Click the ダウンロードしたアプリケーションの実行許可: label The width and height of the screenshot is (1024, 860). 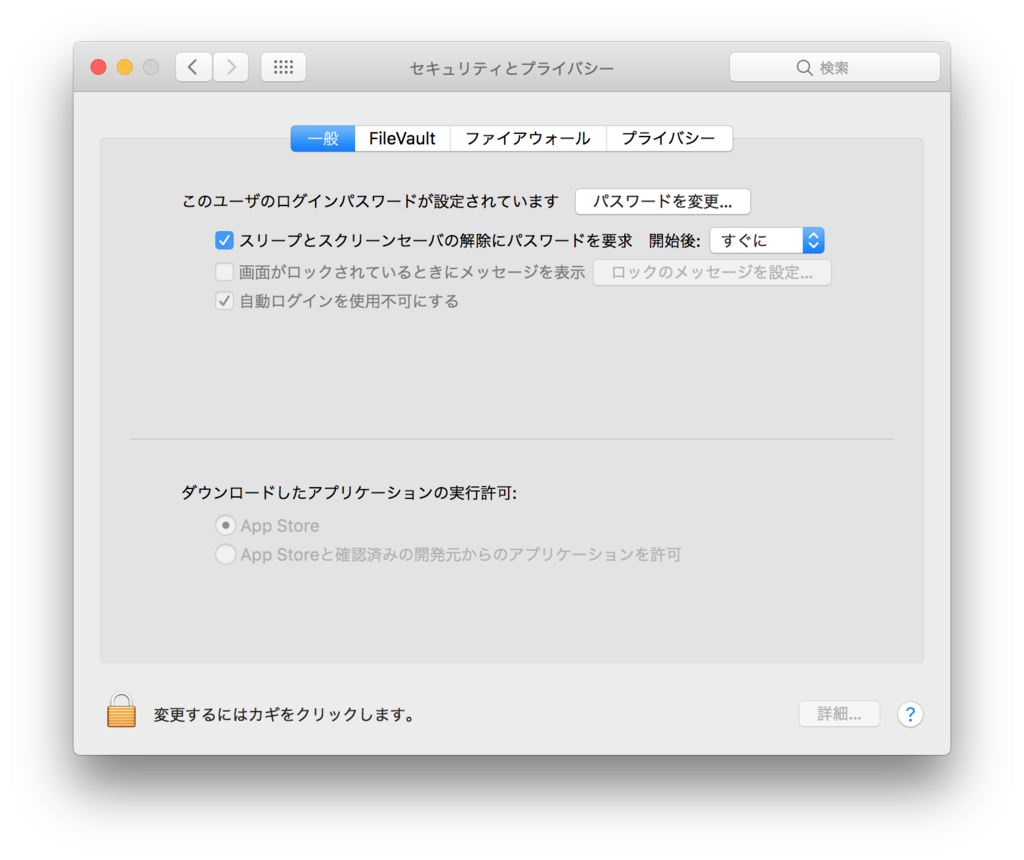(349, 493)
